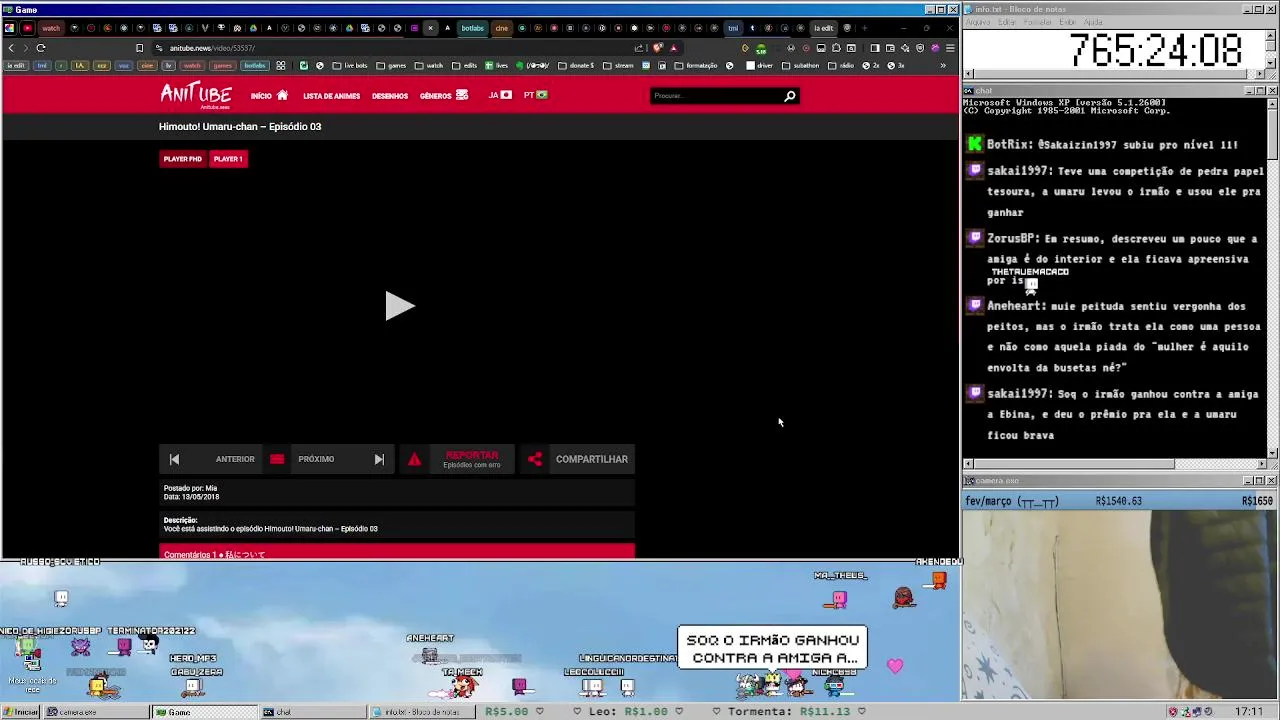
Task: Close the active browser tab with its X
Action: [x=431, y=28]
